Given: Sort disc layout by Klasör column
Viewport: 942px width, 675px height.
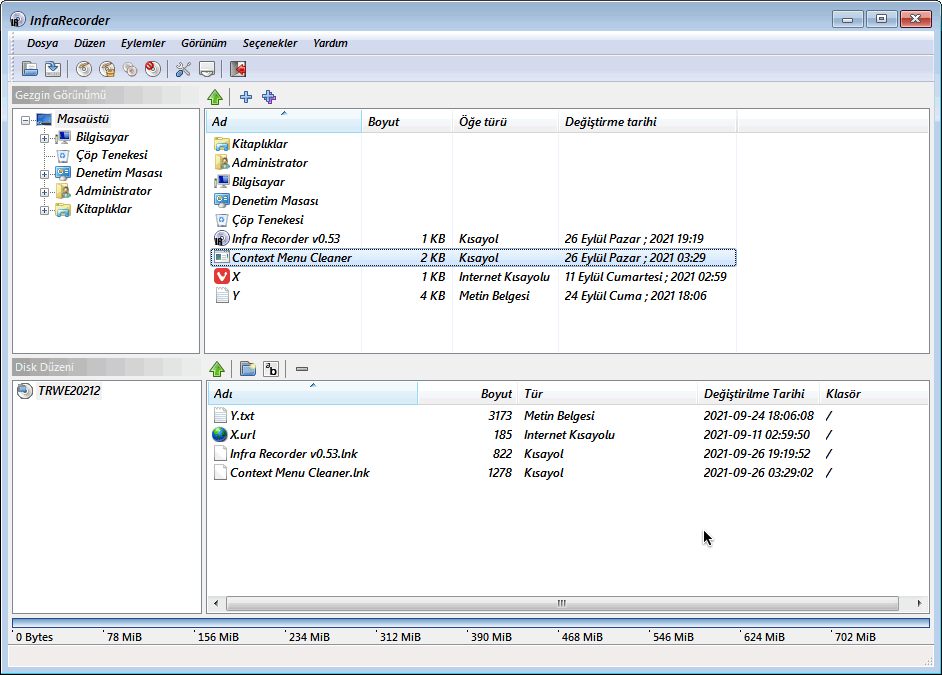Looking at the screenshot, I should (x=874, y=393).
